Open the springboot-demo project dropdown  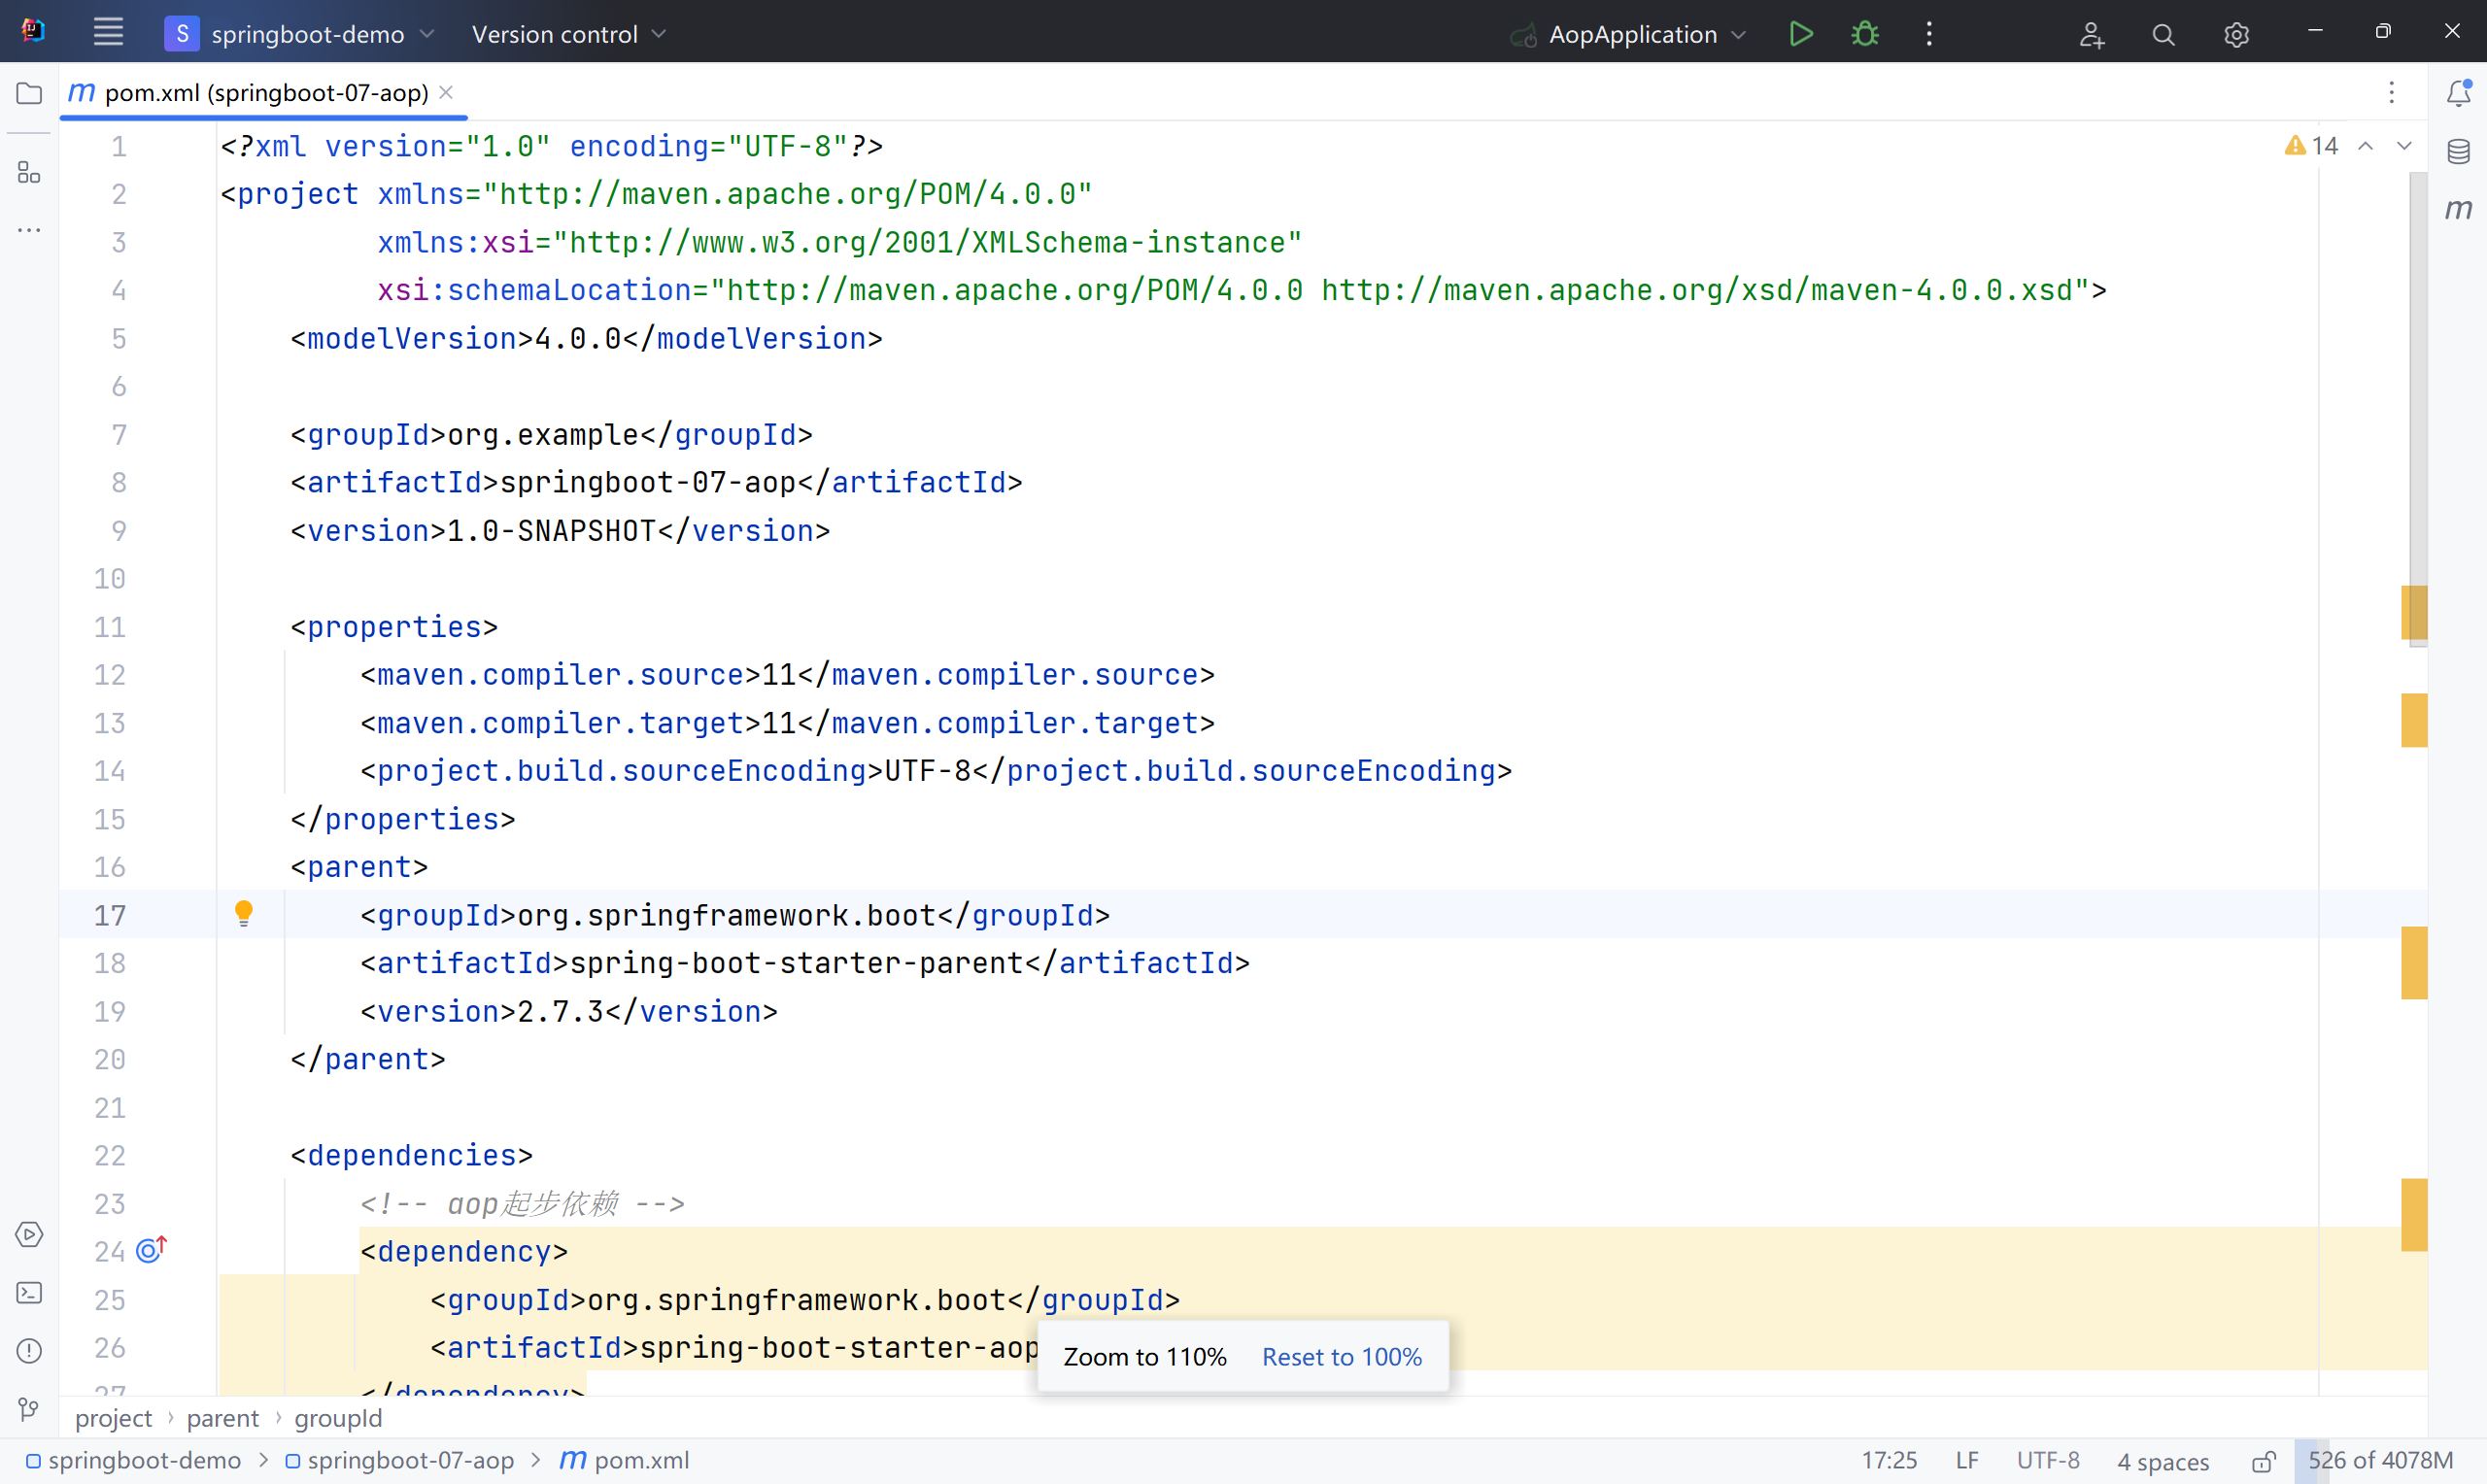tap(300, 34)
